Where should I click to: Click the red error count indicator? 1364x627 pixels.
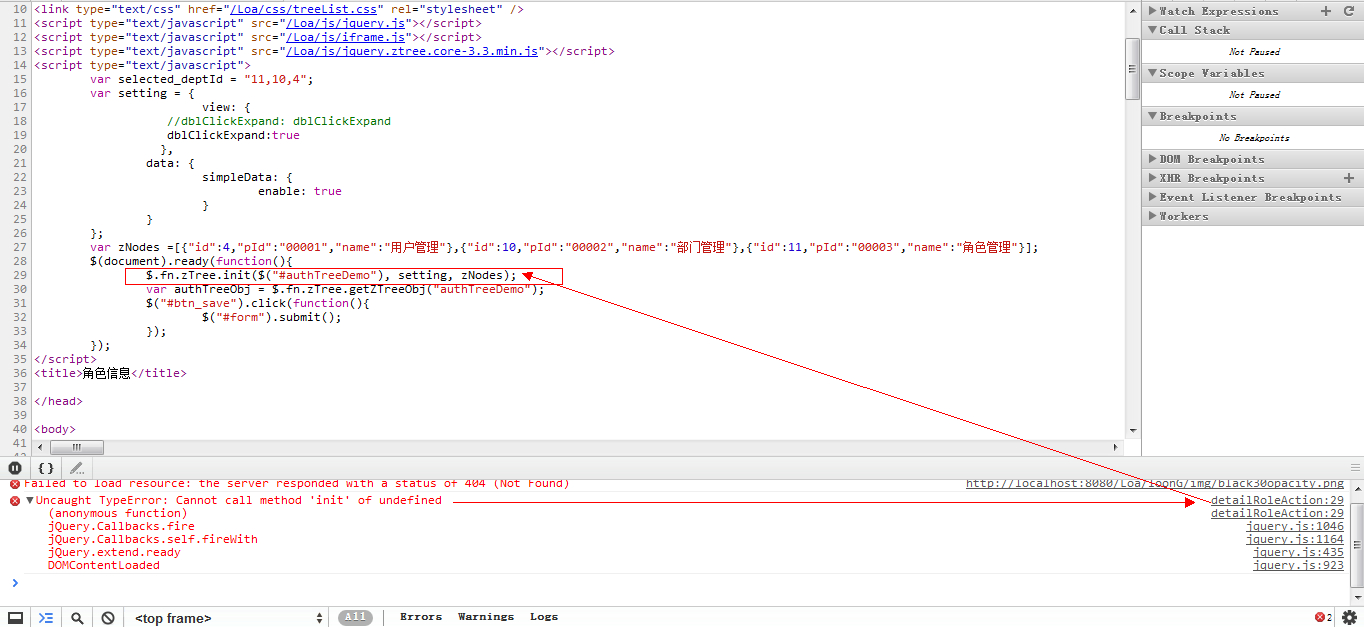(x=1322, y=618)
